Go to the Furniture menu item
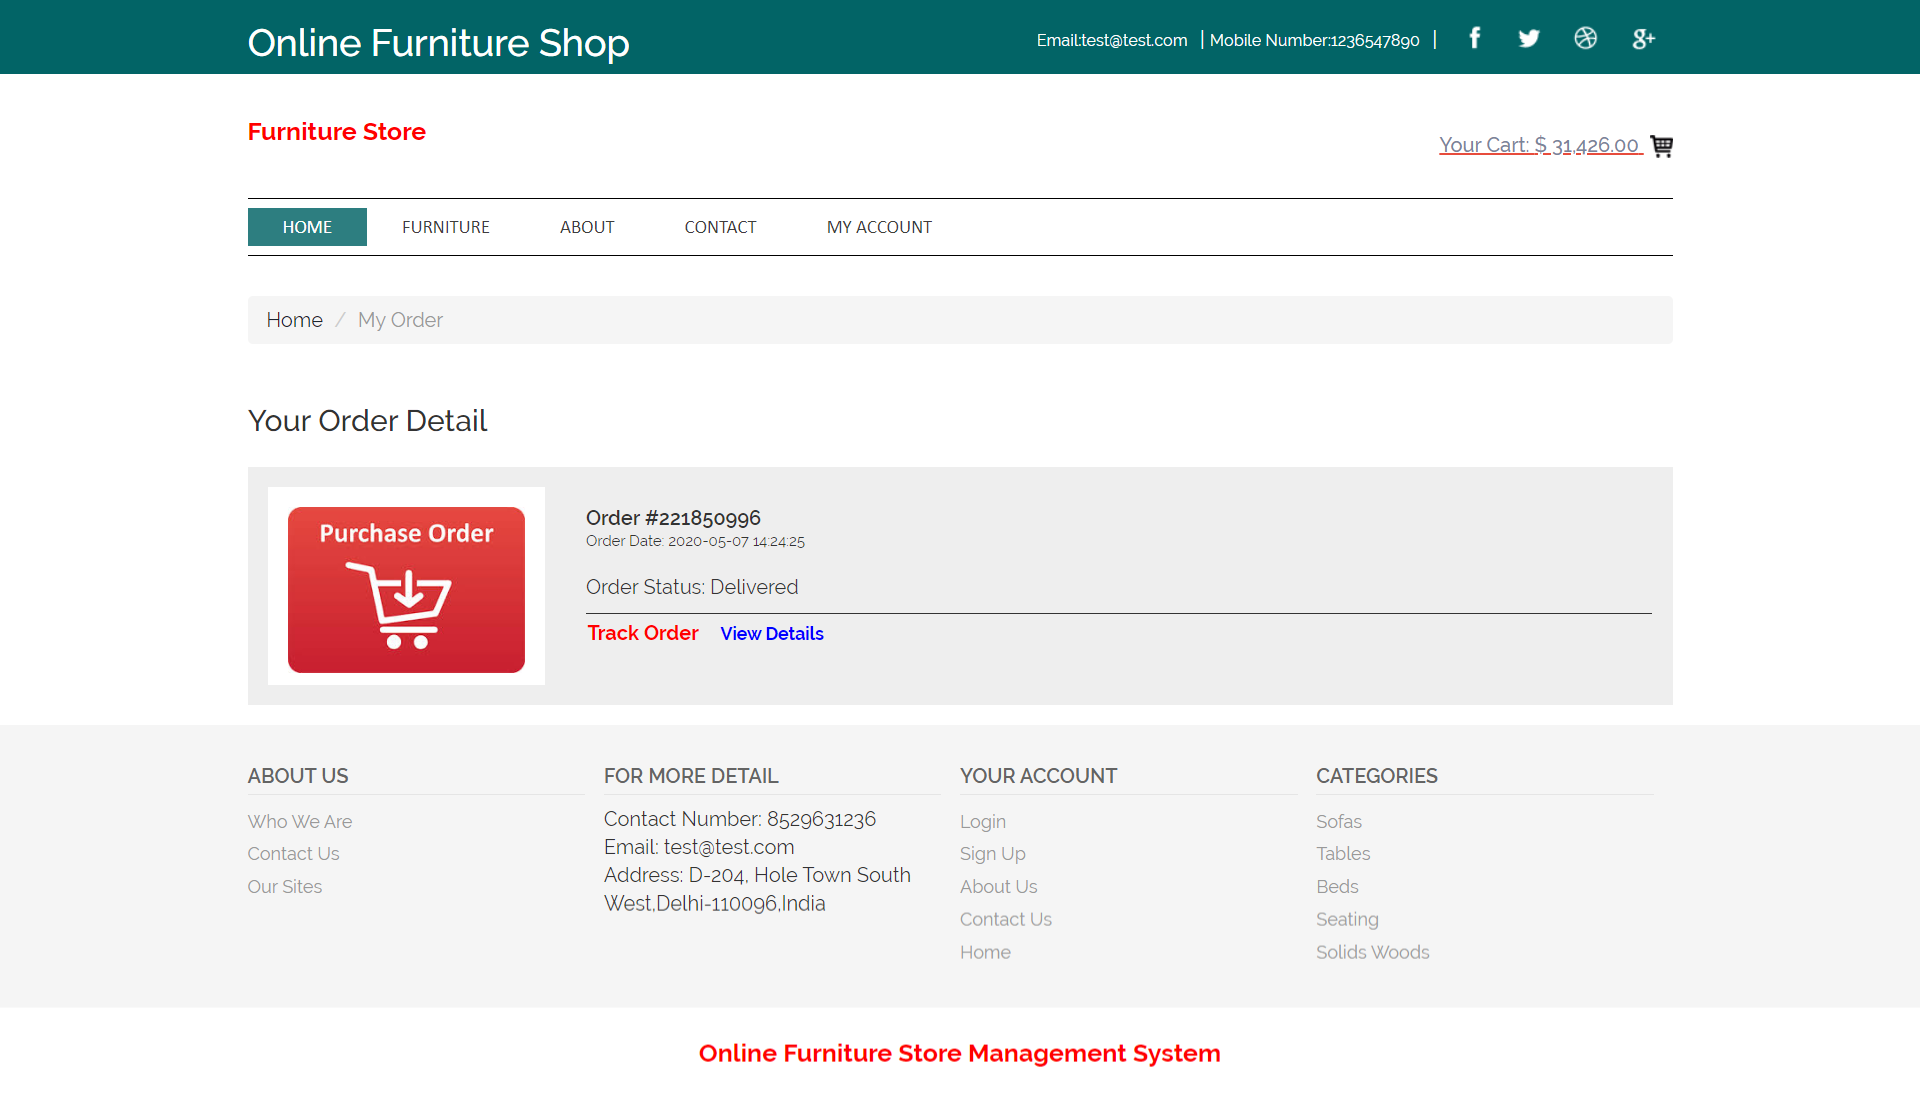This screenshot has height=1110, width=1920. (x=446, y=227)
